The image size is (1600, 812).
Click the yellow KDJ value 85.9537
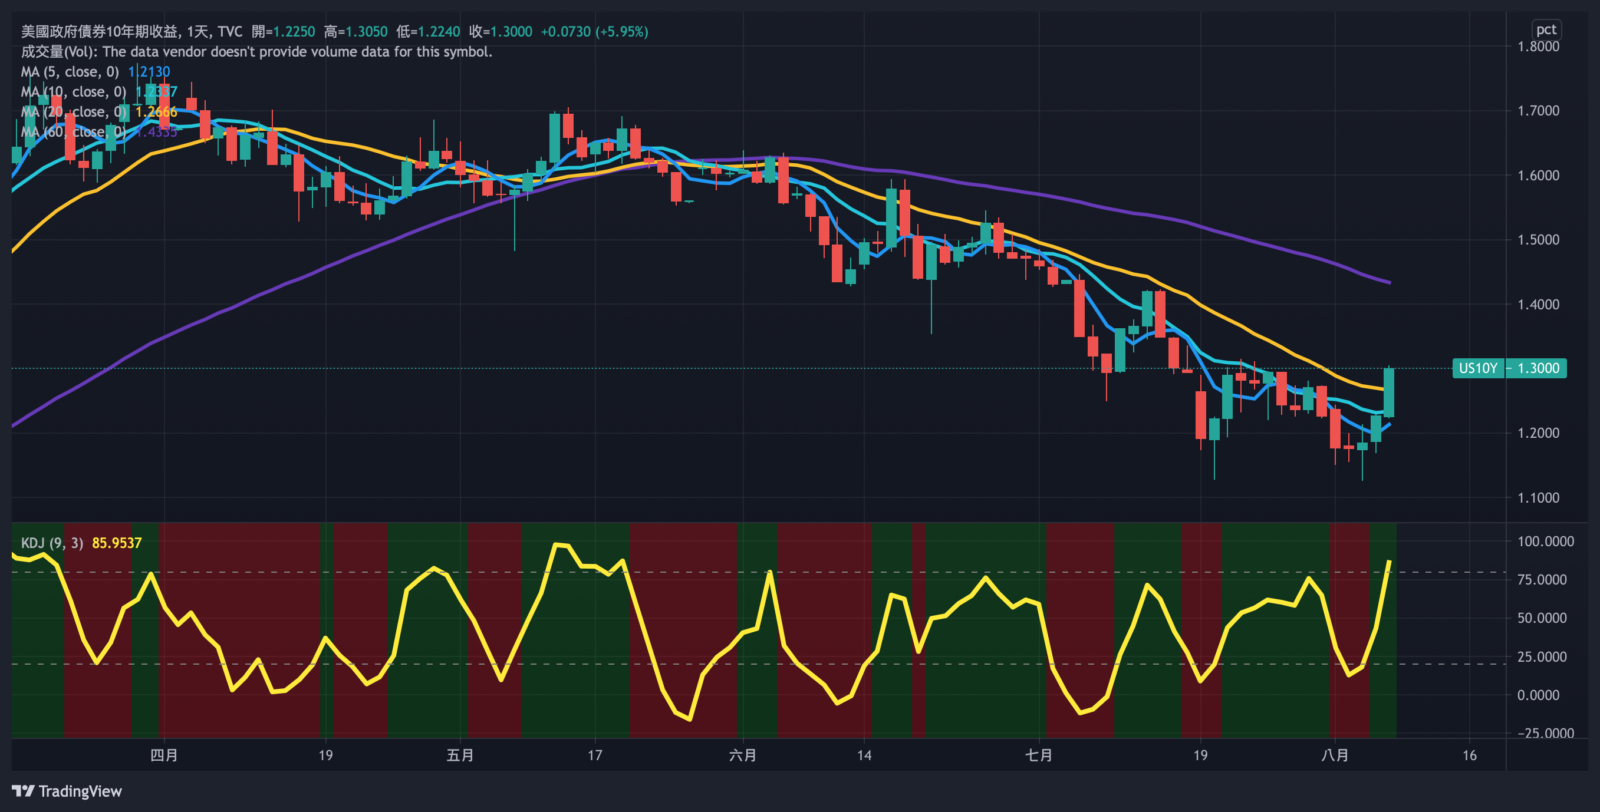(117, 543)
